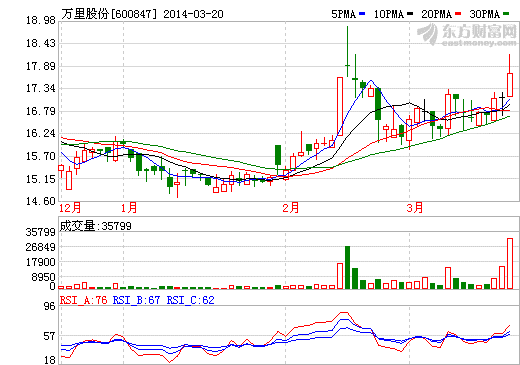Select the 10PMA legend label

click(389, 14)
